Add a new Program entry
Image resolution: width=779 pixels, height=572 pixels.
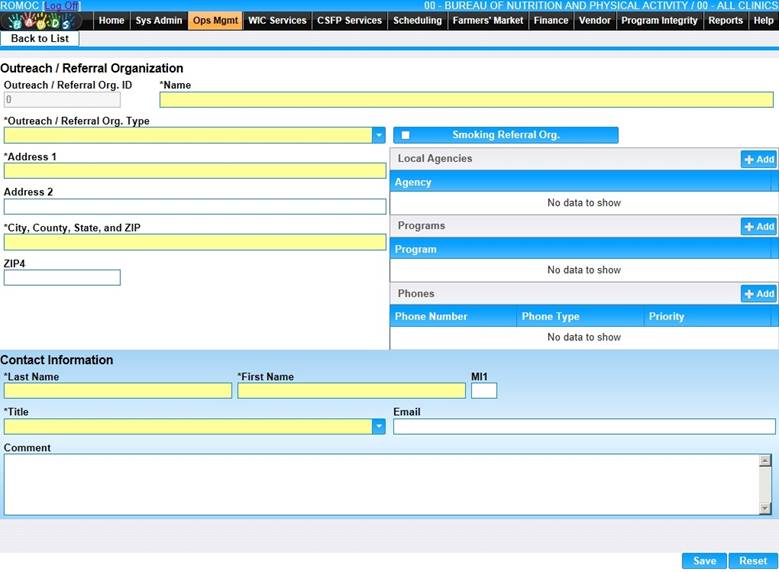pyautogui.click(x=758, y=227)
